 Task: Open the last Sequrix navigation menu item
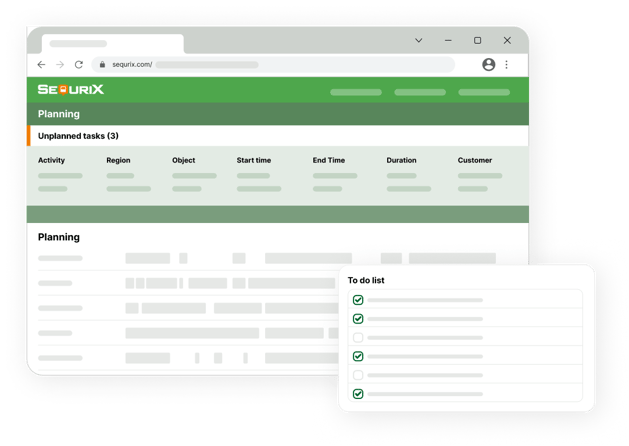484,92
